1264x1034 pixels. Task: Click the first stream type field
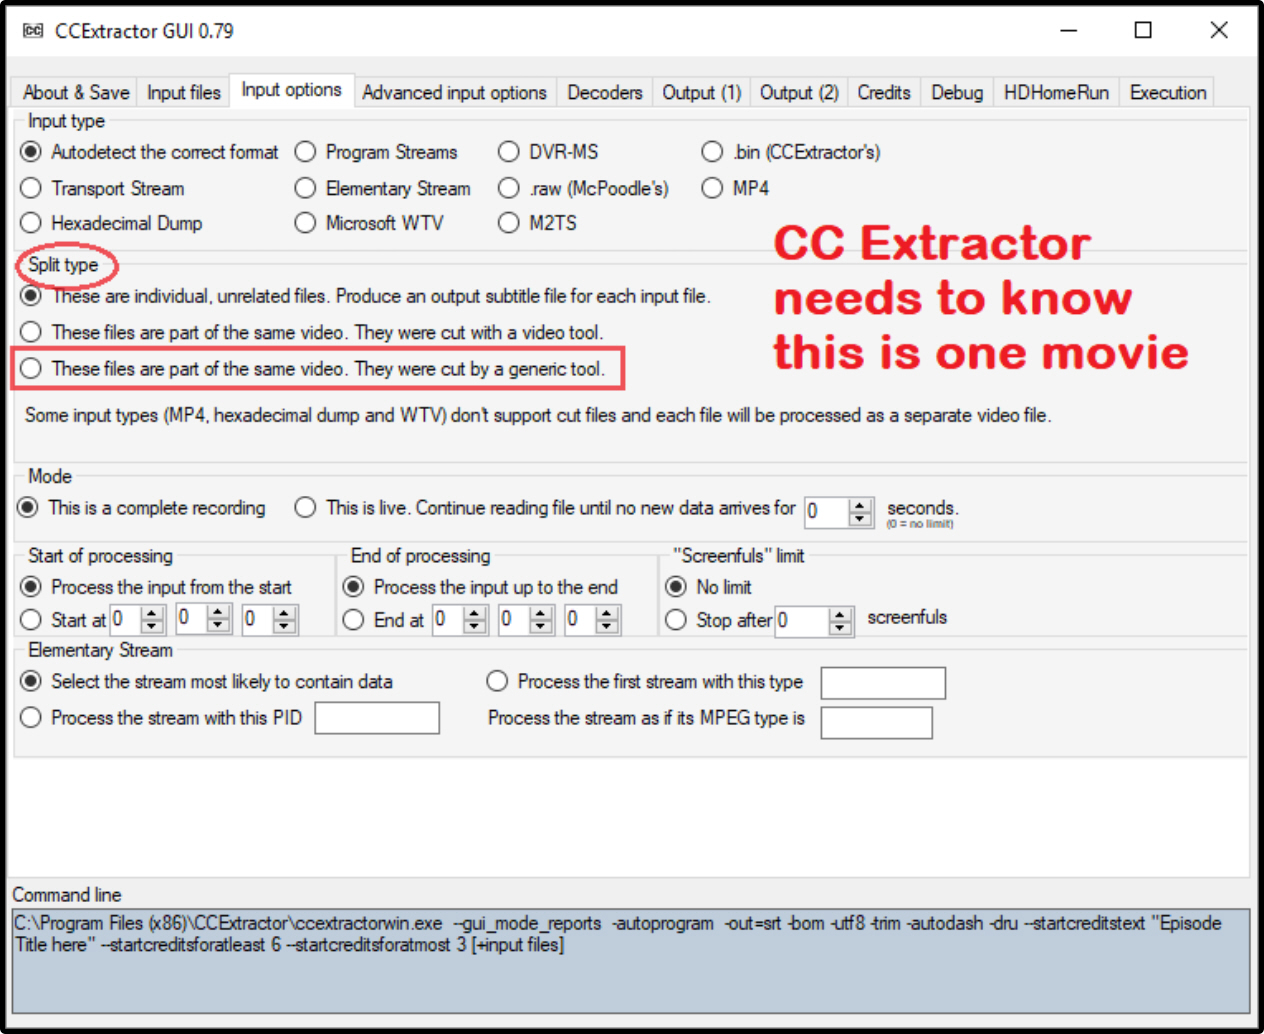(883, 683)
